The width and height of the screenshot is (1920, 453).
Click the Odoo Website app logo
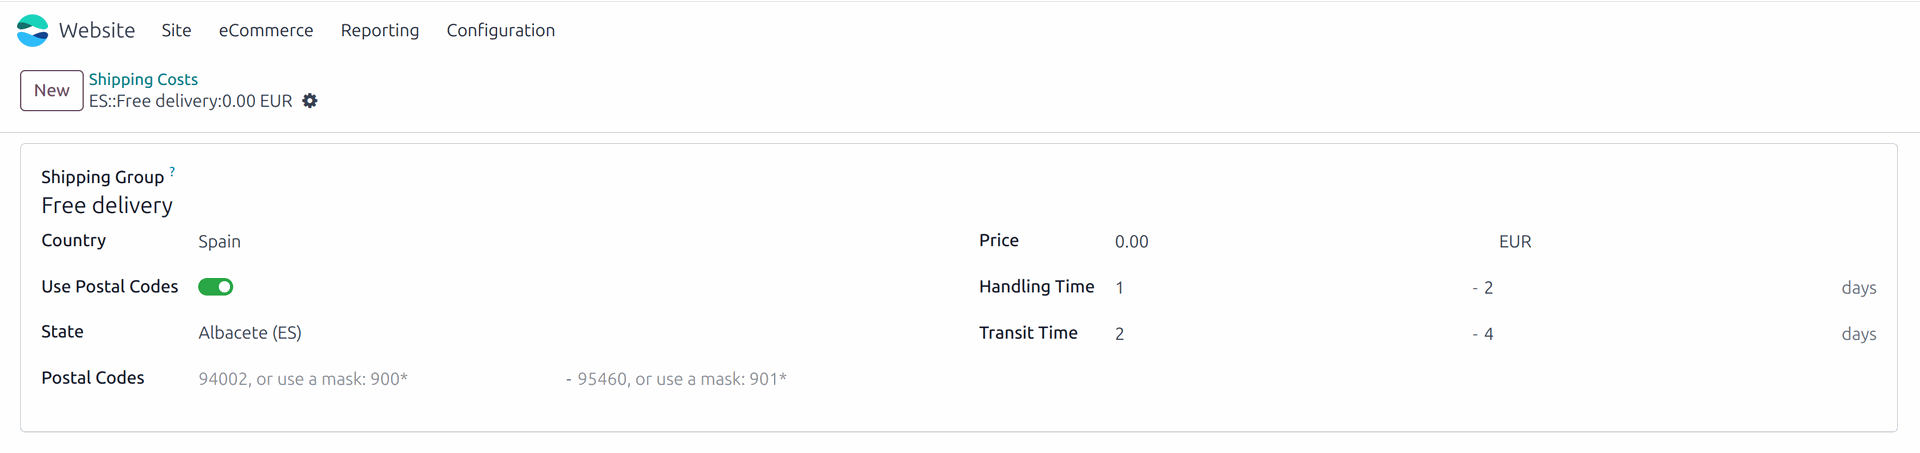click(x=32, y=30)
